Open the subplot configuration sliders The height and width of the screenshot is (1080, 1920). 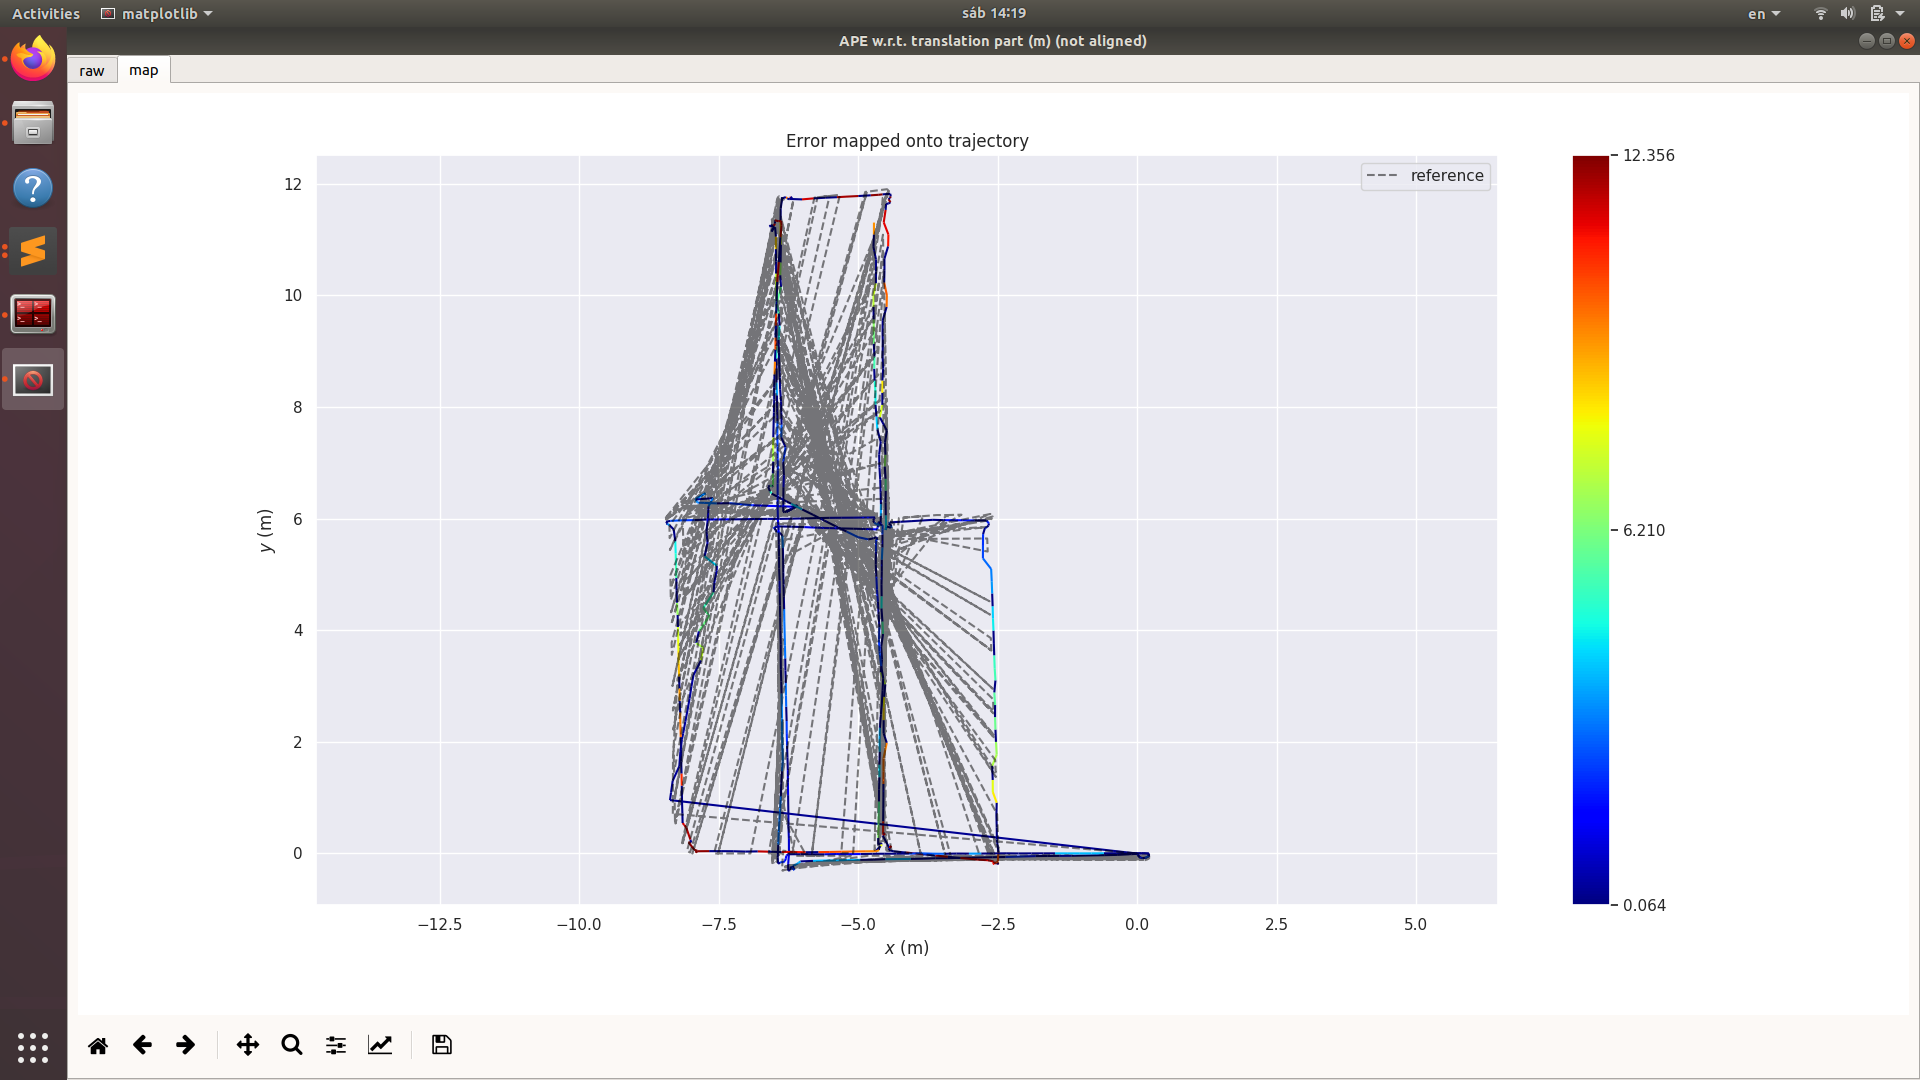point(335,1044)
